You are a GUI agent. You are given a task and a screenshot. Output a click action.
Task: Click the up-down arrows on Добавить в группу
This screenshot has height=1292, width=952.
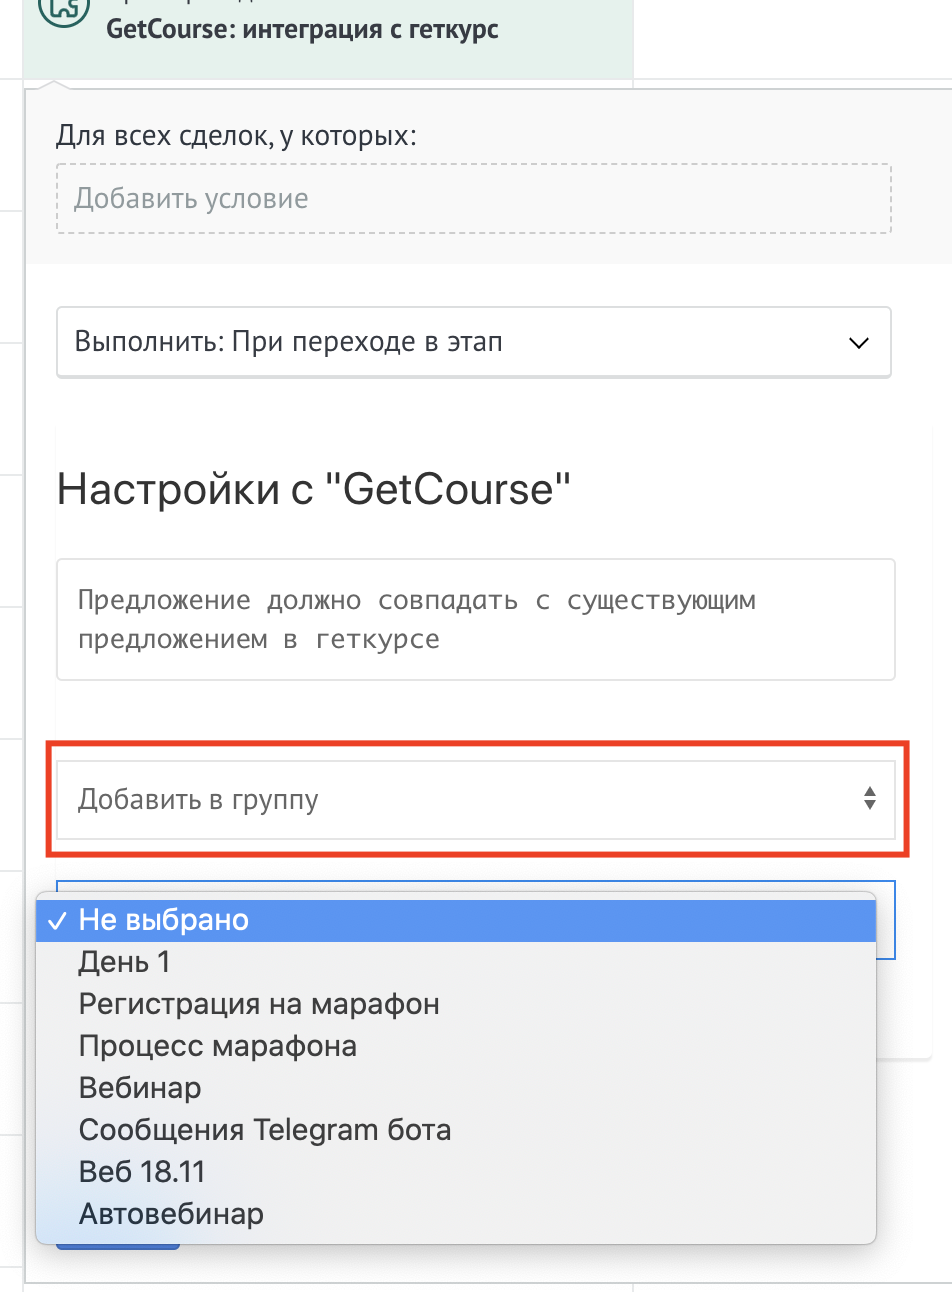[870, 798]
